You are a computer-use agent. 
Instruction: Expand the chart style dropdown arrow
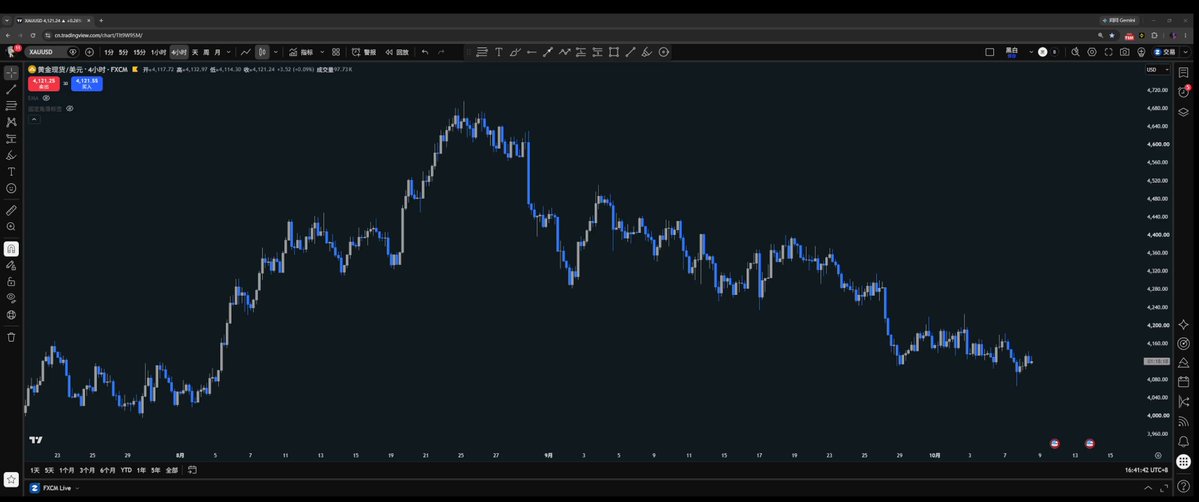(x=275, y=52)
